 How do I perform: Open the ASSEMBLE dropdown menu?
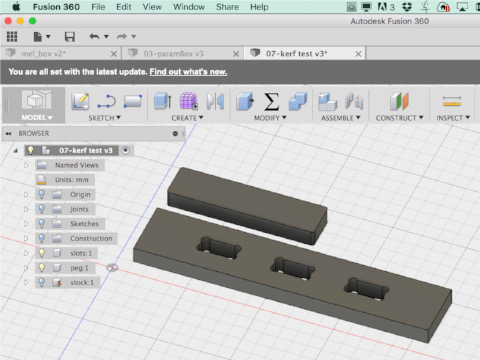[341, 118]
